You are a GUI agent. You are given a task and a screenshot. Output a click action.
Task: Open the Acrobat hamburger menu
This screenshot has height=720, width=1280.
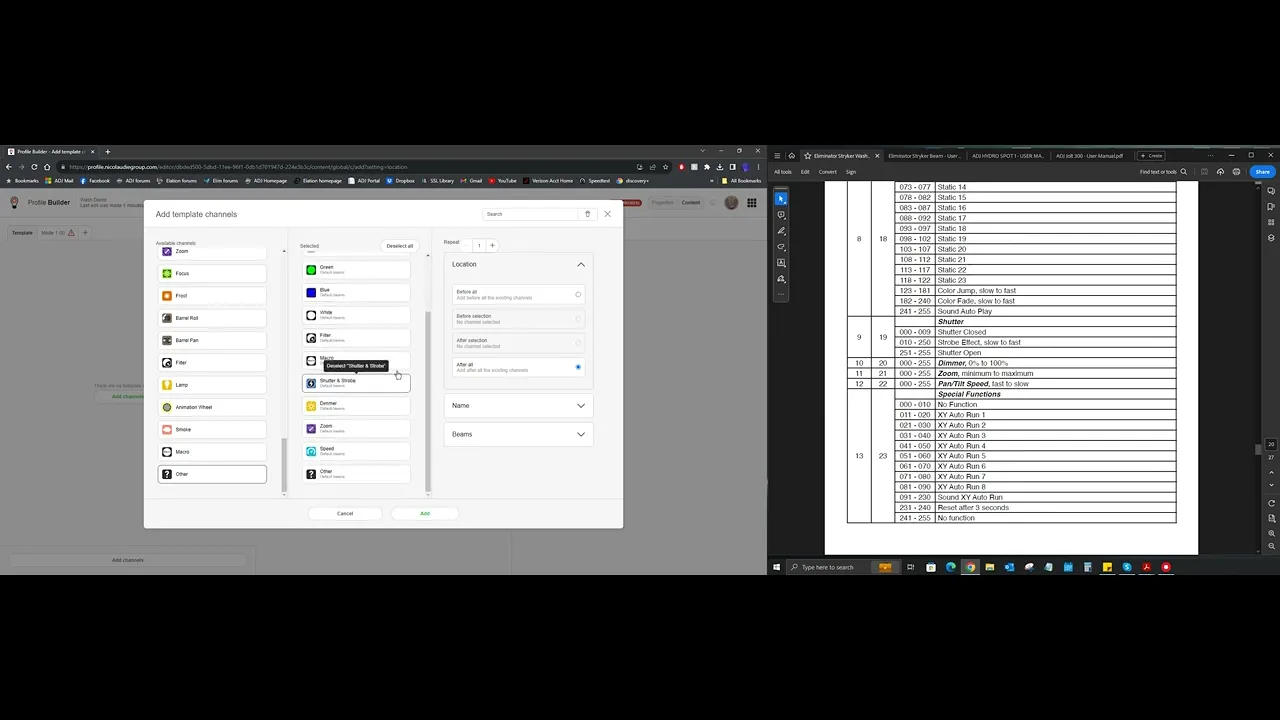coord(777,156)
